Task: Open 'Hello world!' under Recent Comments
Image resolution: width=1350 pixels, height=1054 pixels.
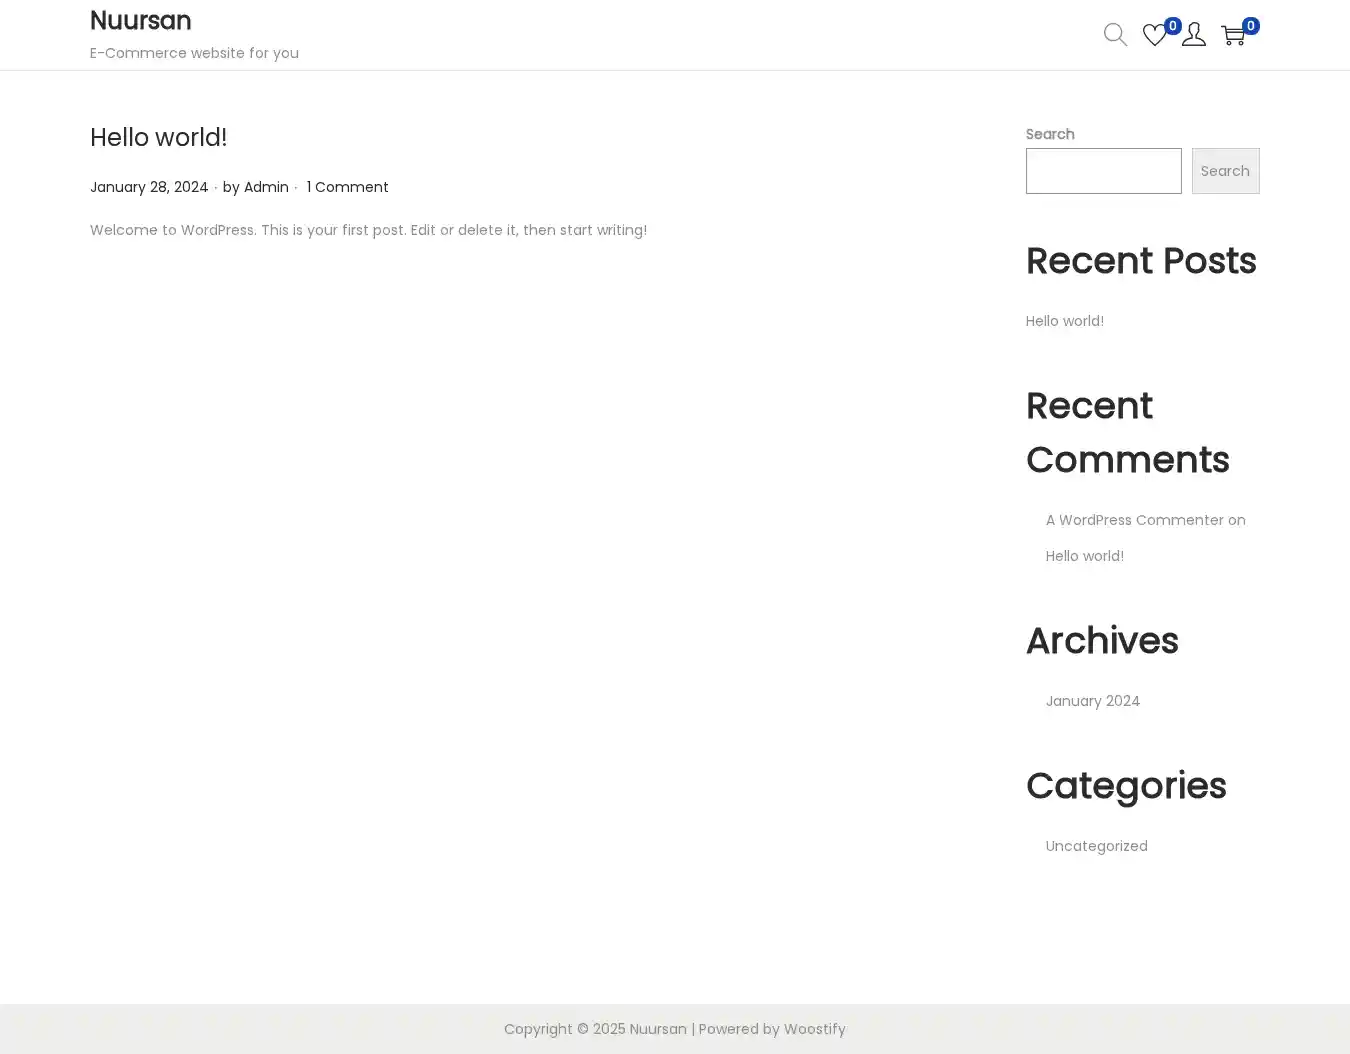Action: click(1084, 556)
